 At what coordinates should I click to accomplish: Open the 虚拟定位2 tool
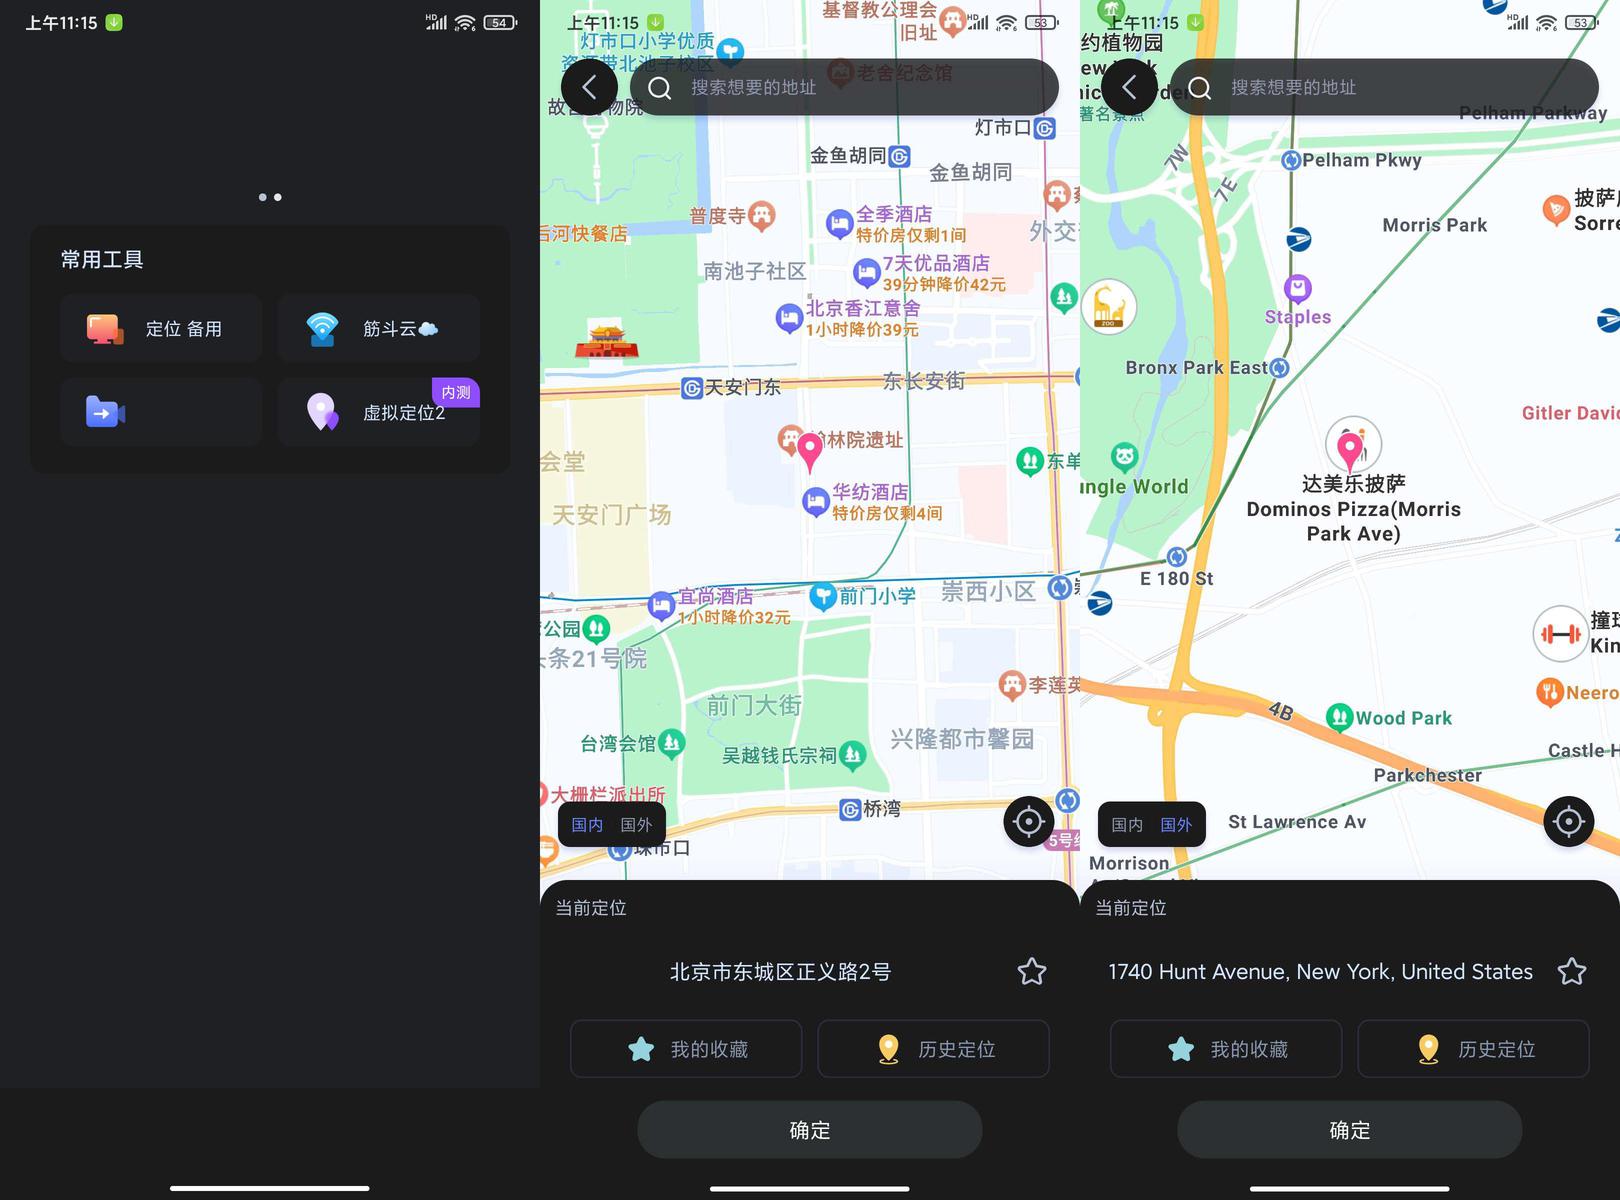tap(379, 412)
